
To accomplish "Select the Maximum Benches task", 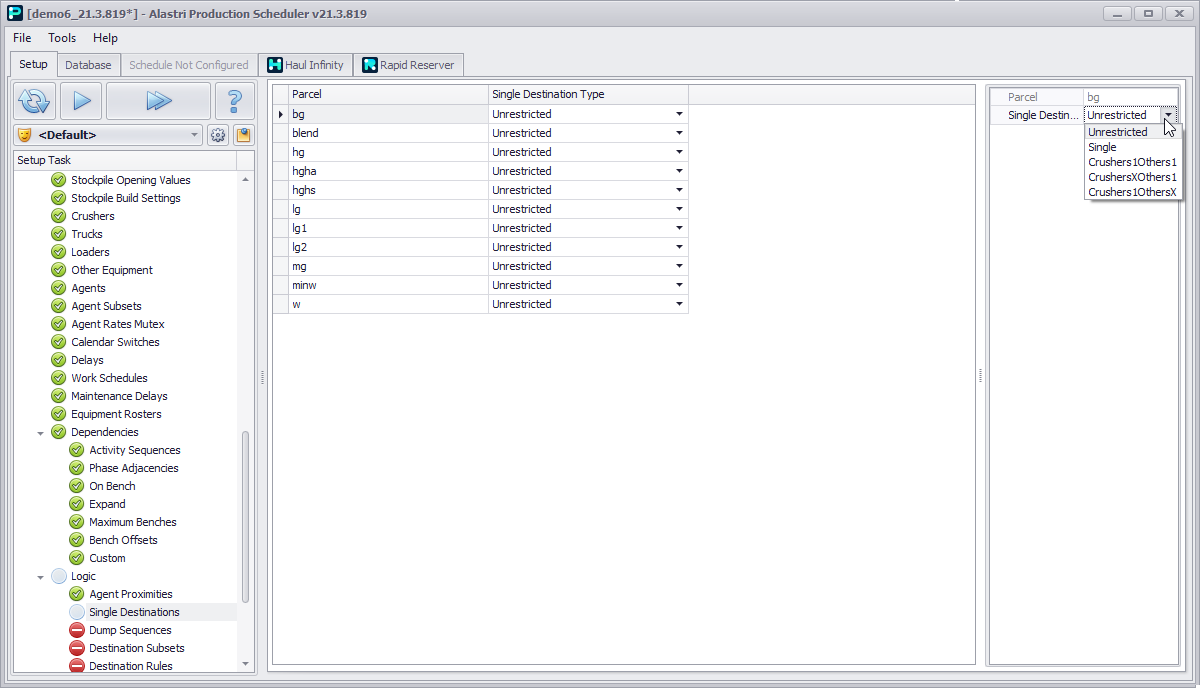I will (x=132, y=522).
